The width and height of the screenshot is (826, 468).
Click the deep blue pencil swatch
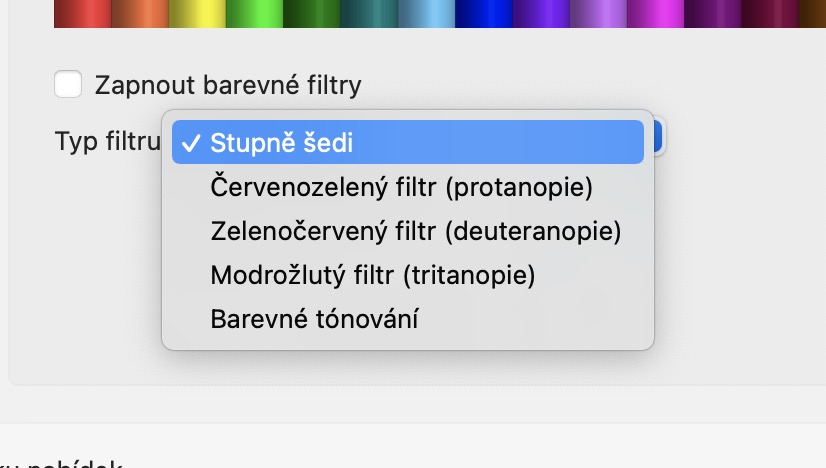click(483, 13)
